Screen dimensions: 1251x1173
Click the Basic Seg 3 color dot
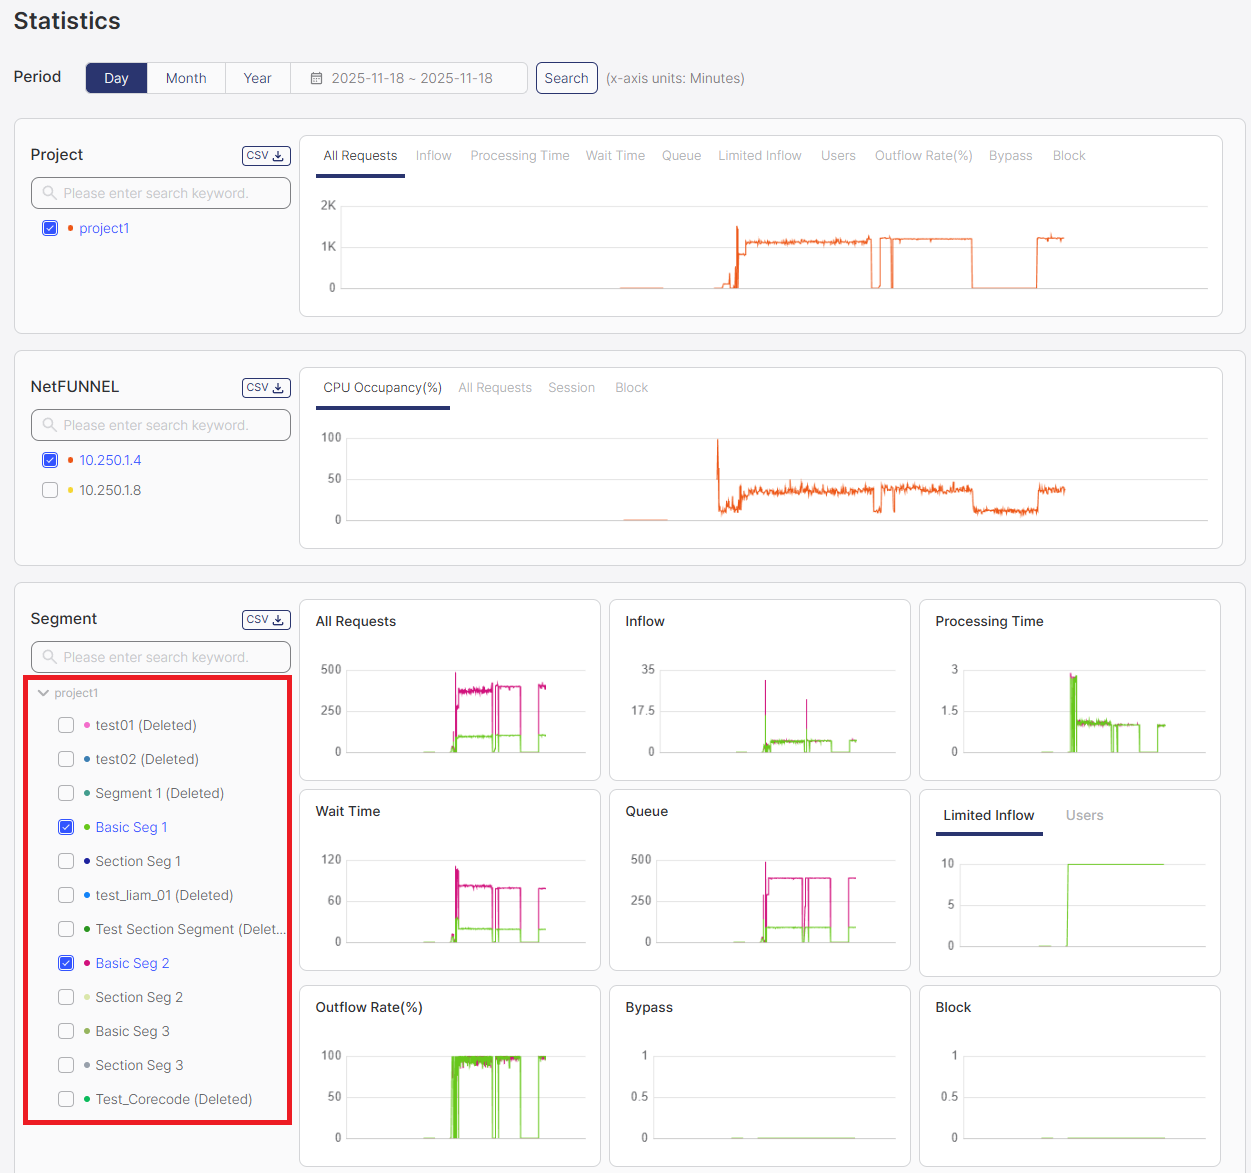[x=87, y=1031]
